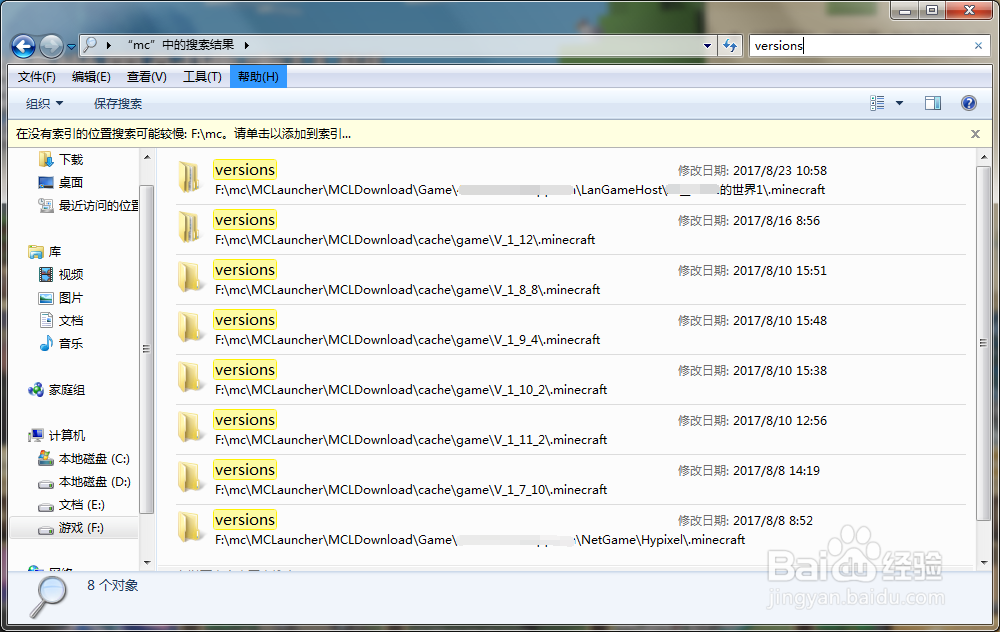Open the 帮助(H) menu
Screen dimensions: 1000x632
coord(258,77)
